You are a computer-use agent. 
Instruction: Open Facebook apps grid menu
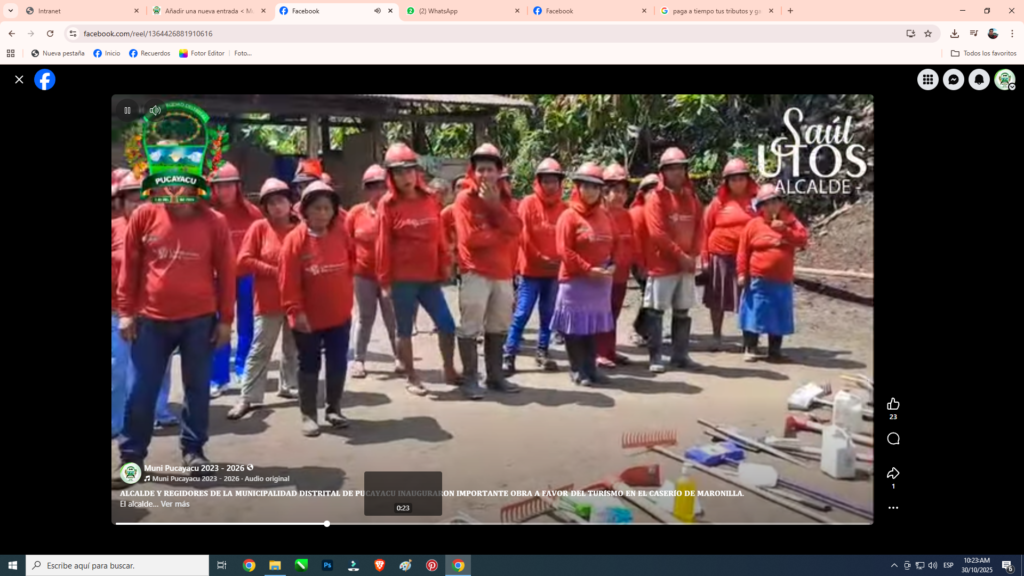(x=928, y=80)
